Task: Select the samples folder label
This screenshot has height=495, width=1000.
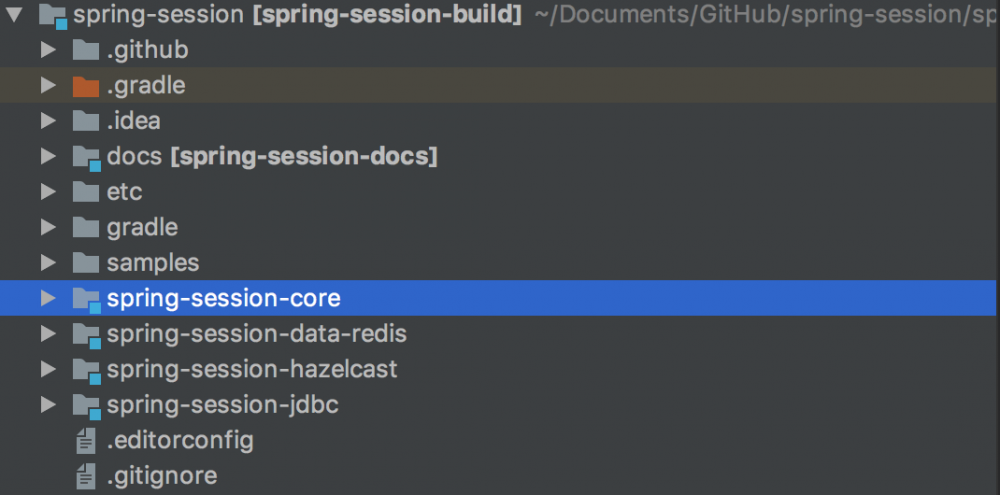Action: coord(153,263)
